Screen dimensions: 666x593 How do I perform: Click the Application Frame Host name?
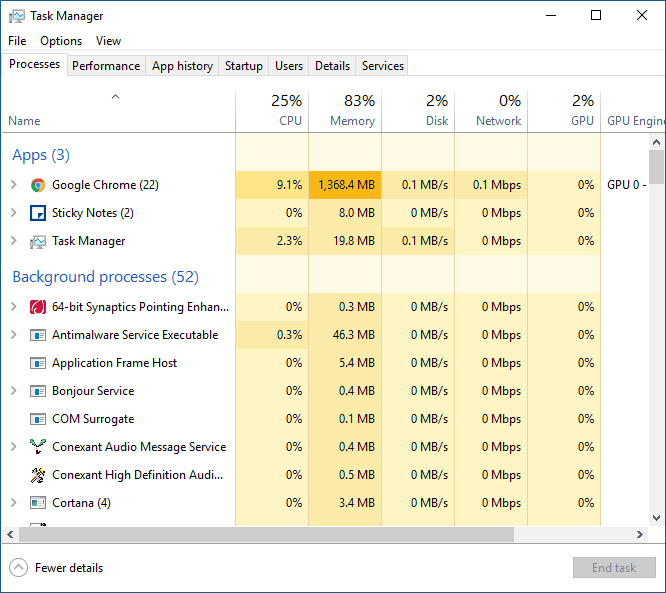pyautogui.click(x=114, y=363)
